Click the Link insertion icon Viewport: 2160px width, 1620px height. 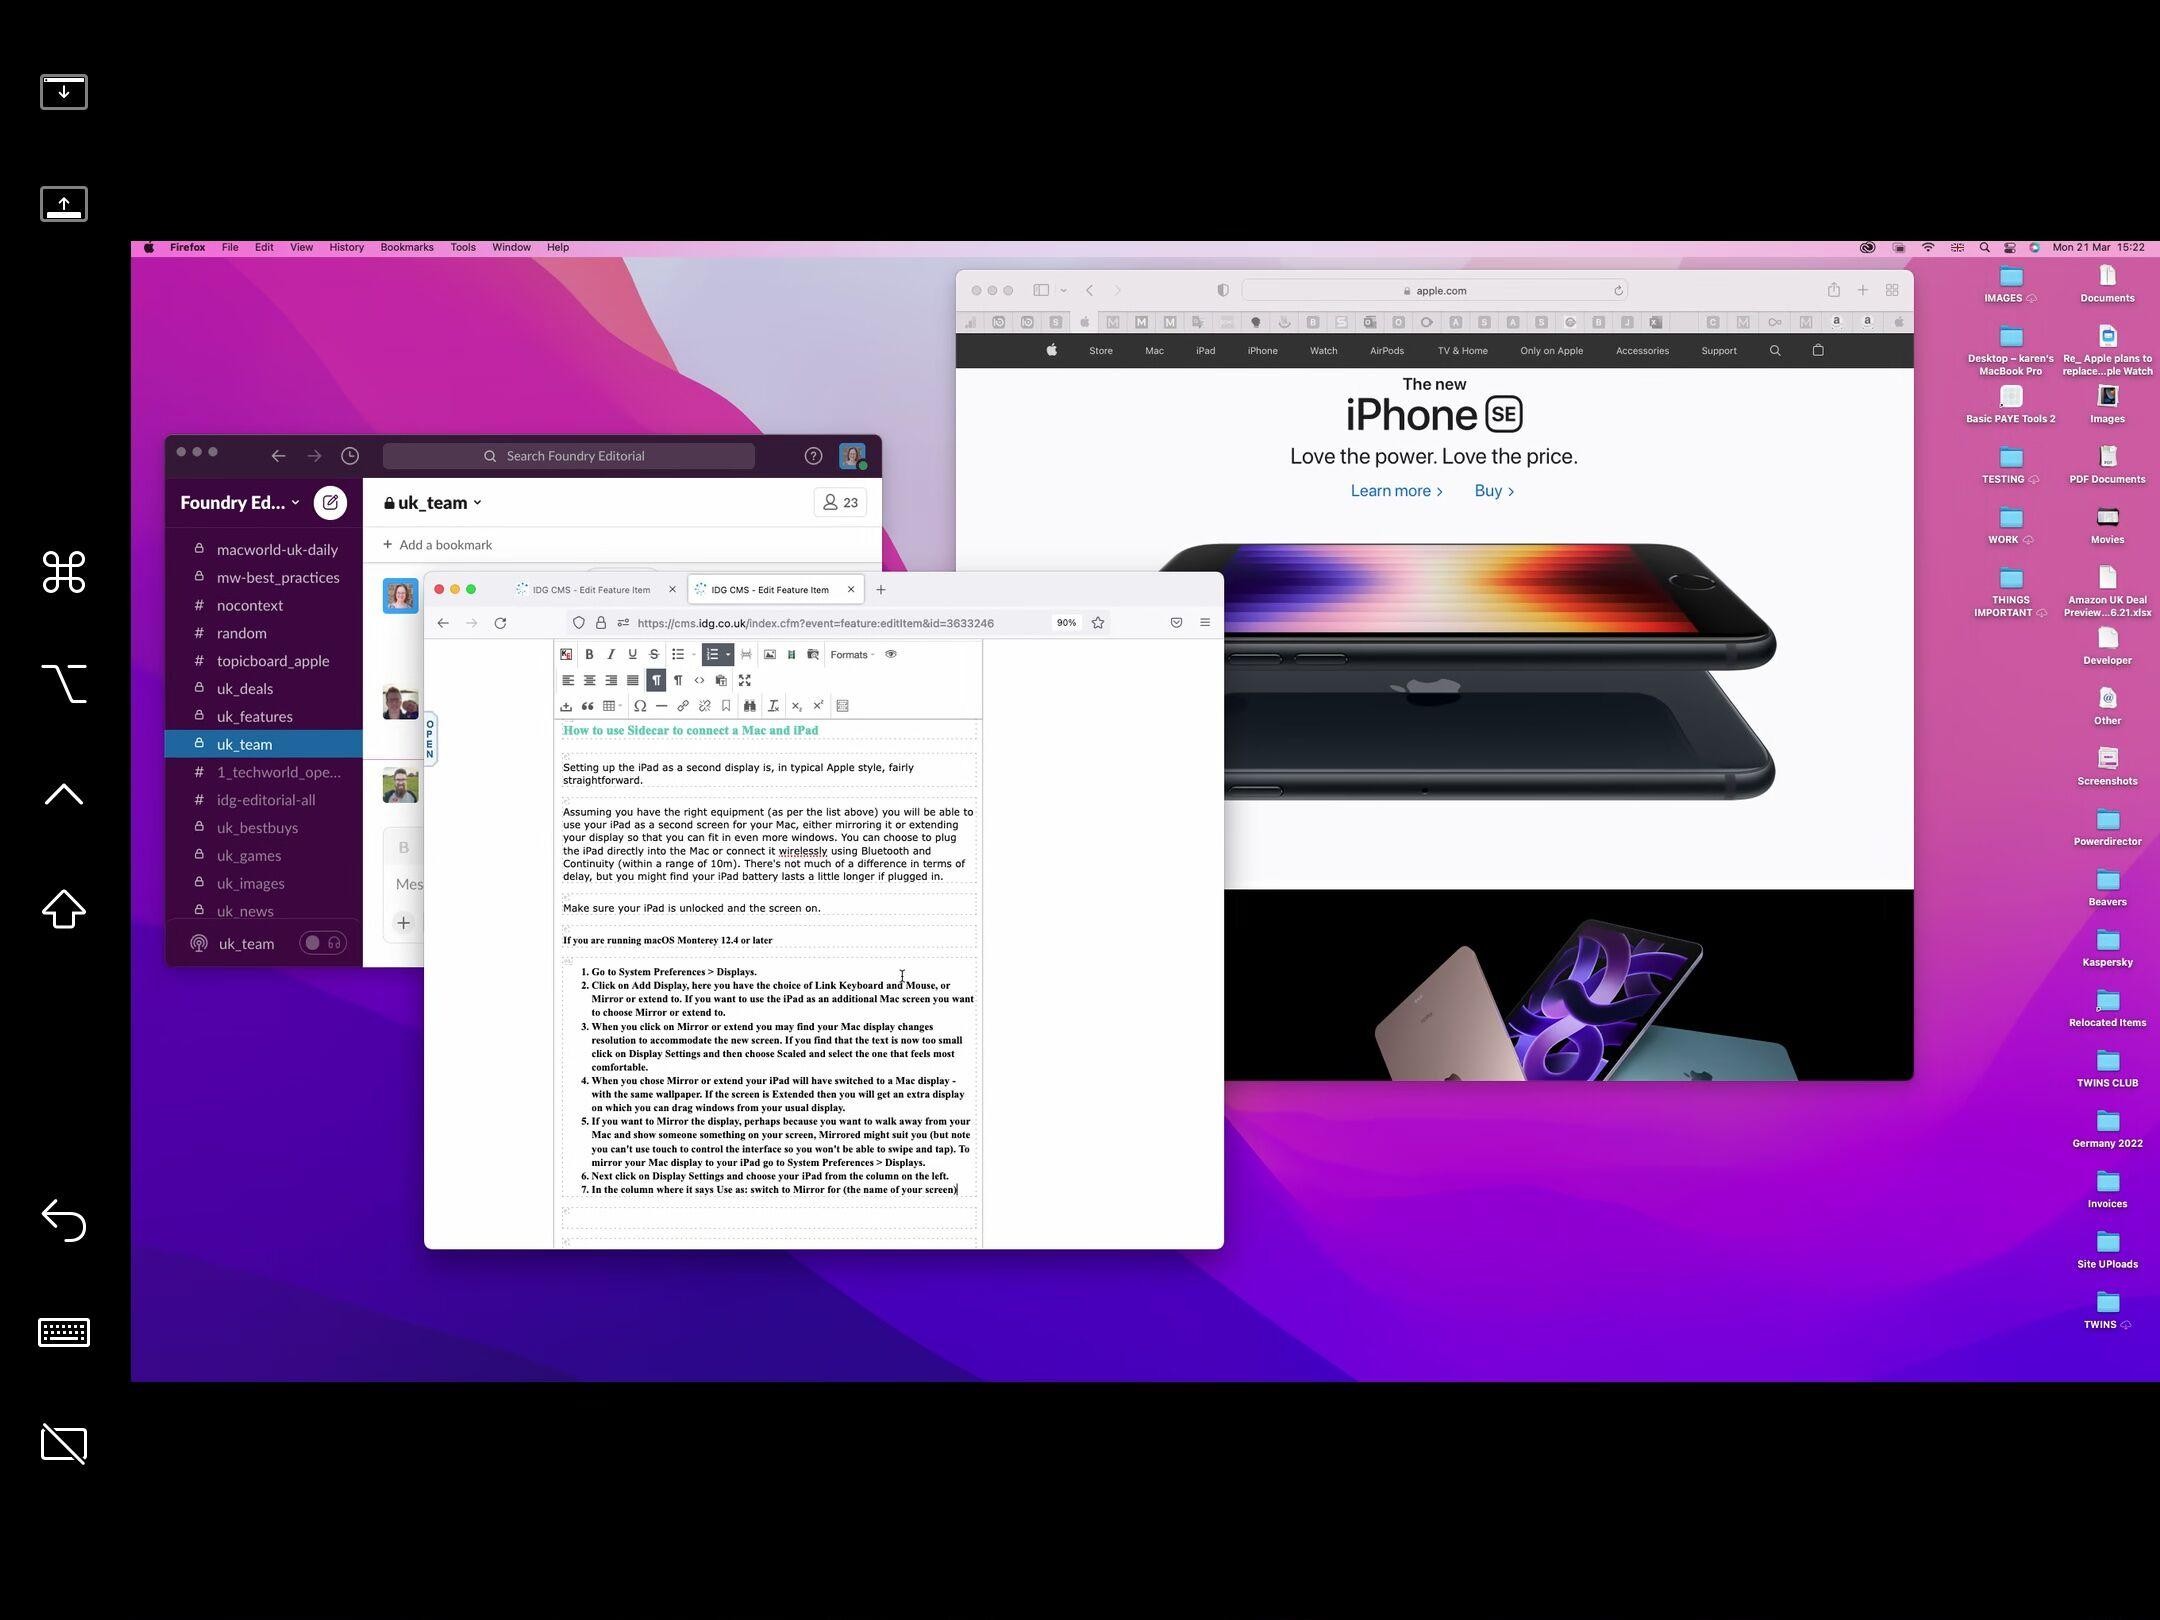680,704
